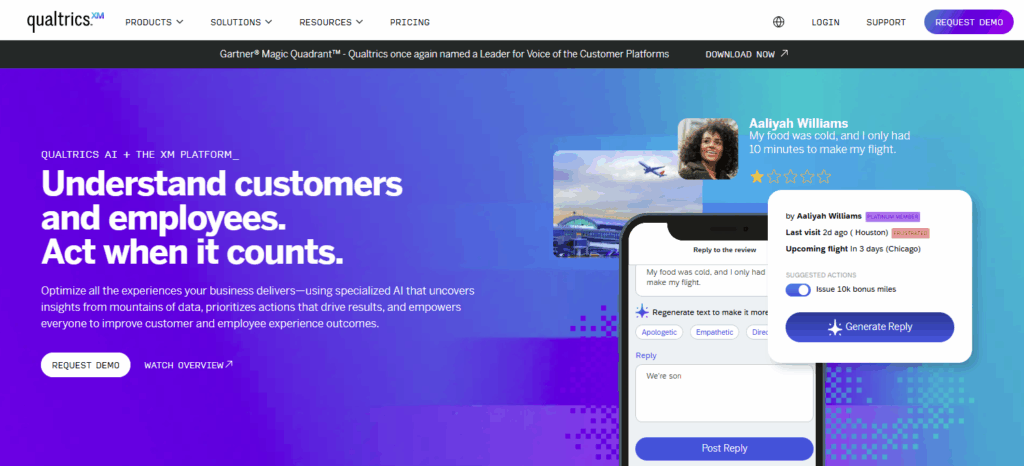The width and height of the screenshot is (1024, 466).
Task: Expand the Solutions dropdown menu
Action: pyautogui.click(x=241, y=22)
